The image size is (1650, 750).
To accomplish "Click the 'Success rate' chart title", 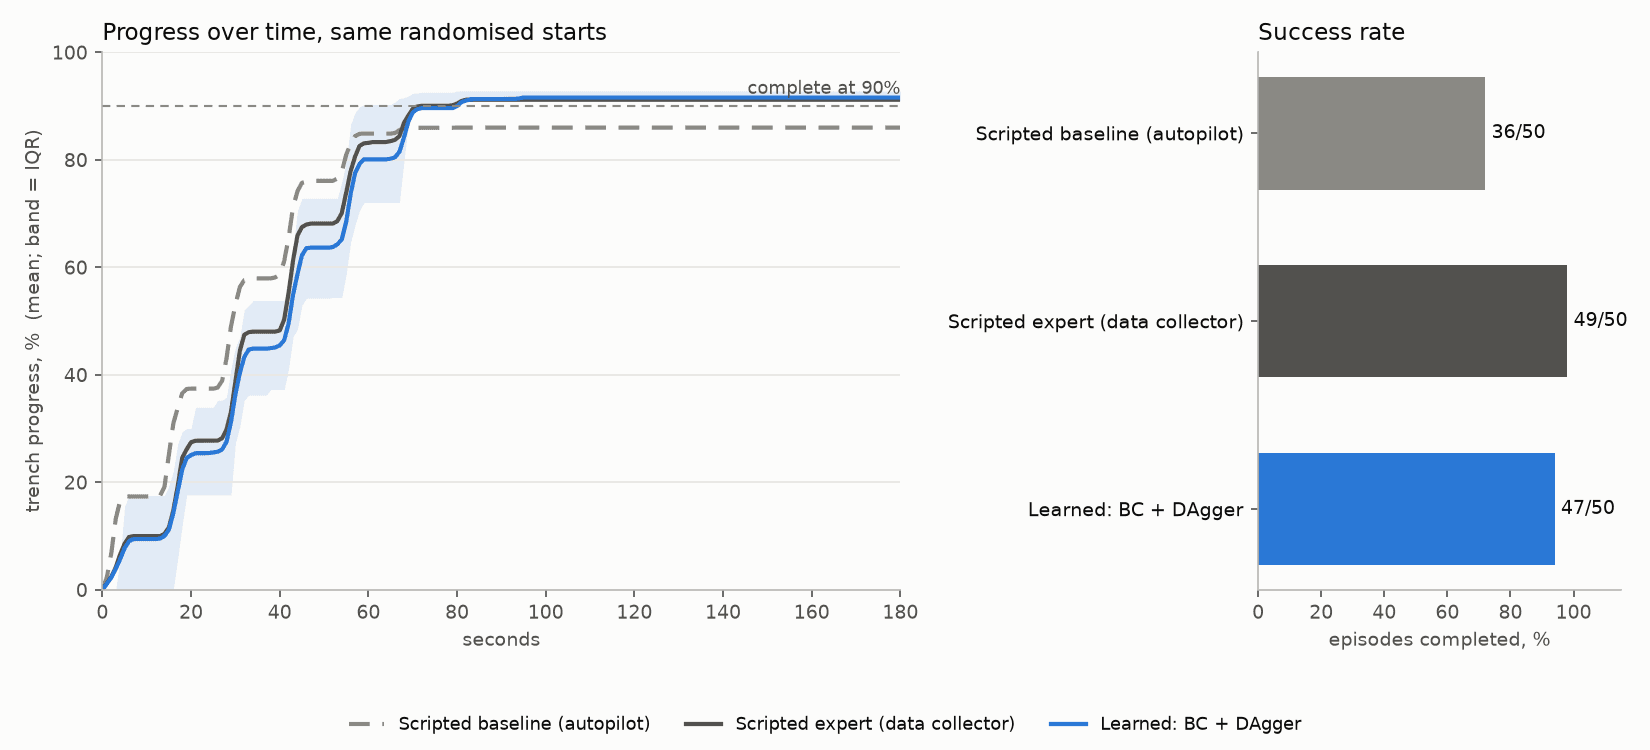I will (1331, 32).
